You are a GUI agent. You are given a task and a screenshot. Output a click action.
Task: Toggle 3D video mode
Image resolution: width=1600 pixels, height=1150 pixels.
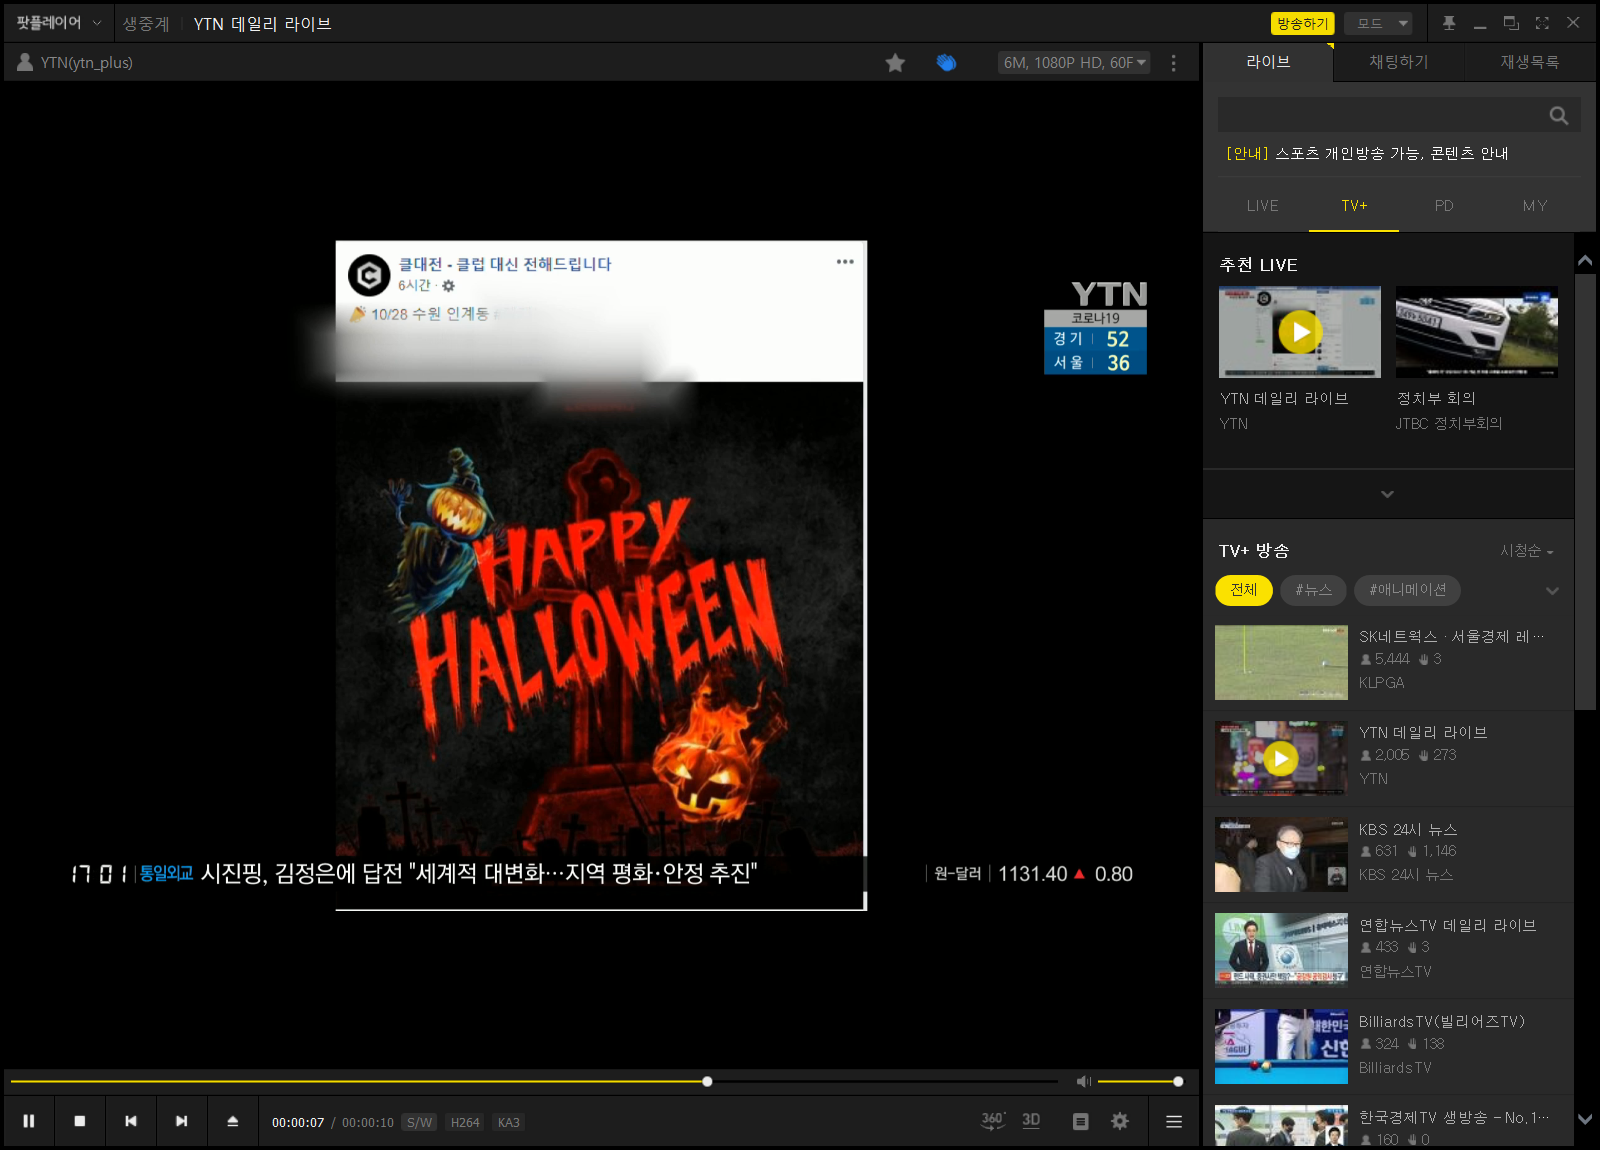pos(1031,1121)
